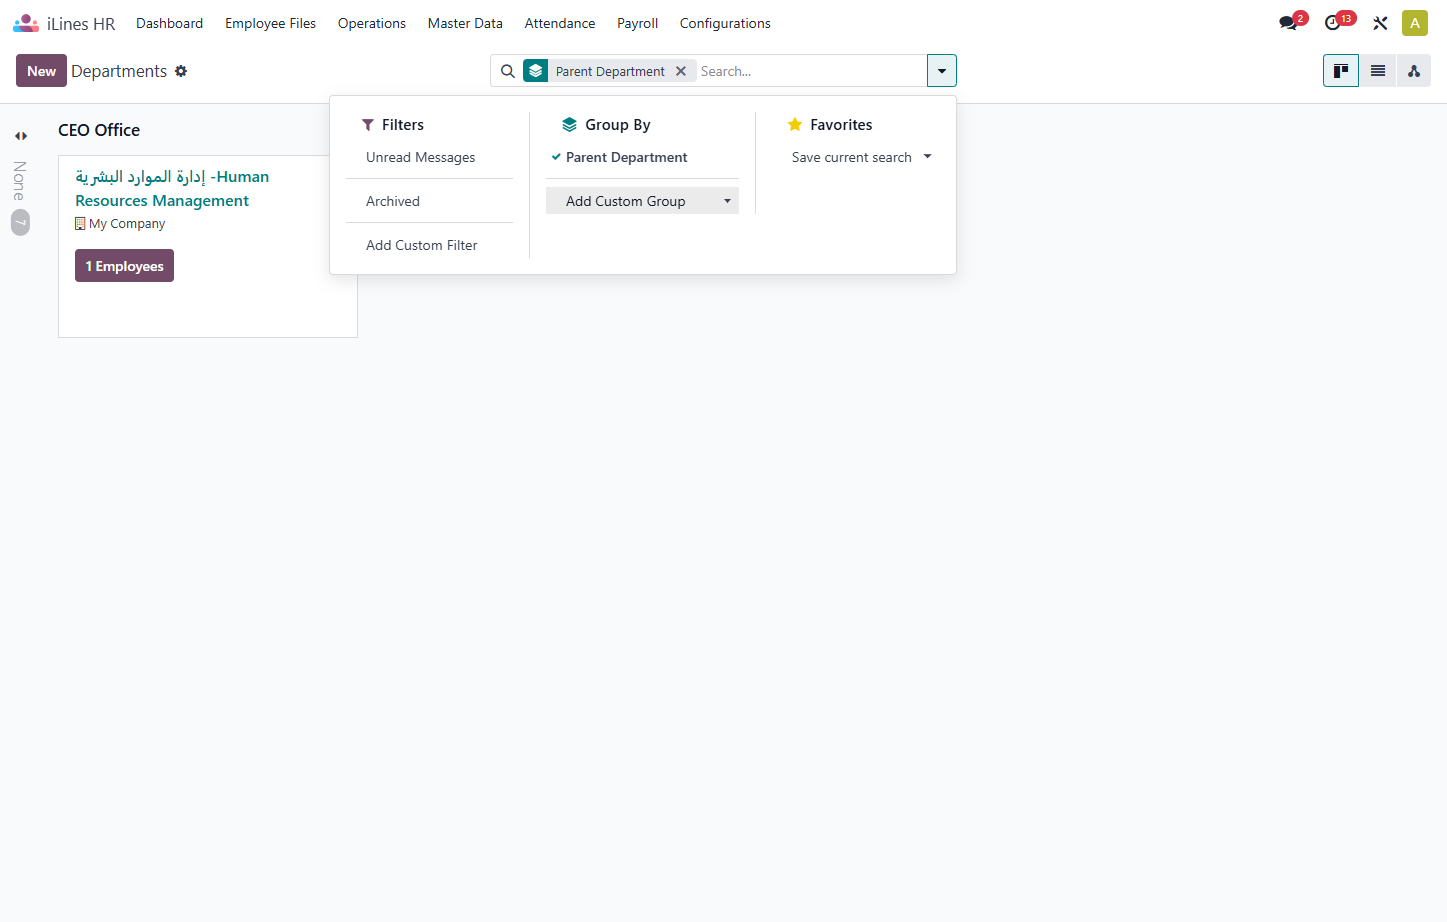1447x922 pixels.
Task: Click the iLines HR app logo
Action: point(26,23)
